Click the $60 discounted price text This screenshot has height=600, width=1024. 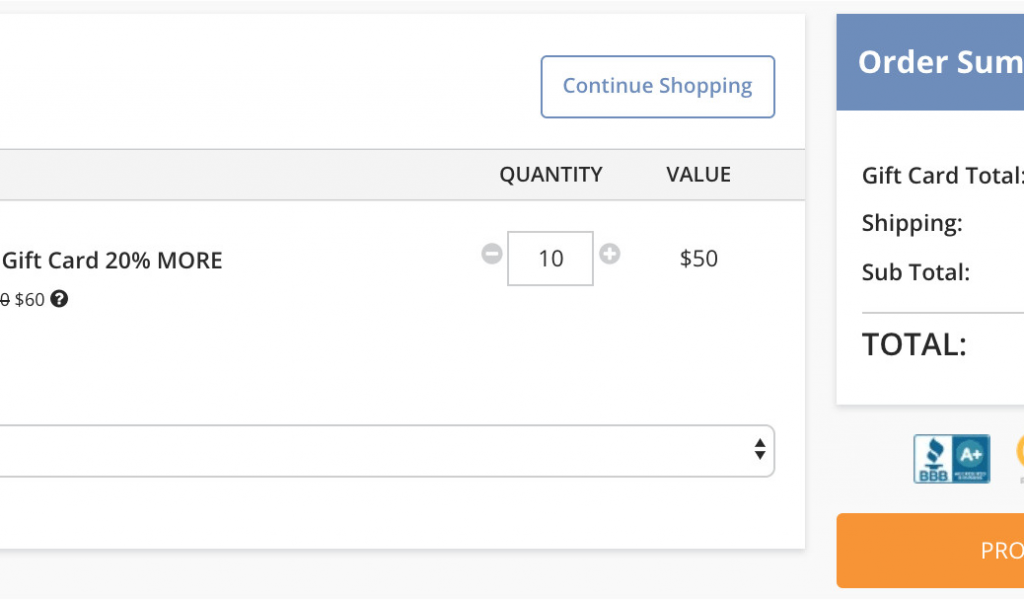click(29, 300)
